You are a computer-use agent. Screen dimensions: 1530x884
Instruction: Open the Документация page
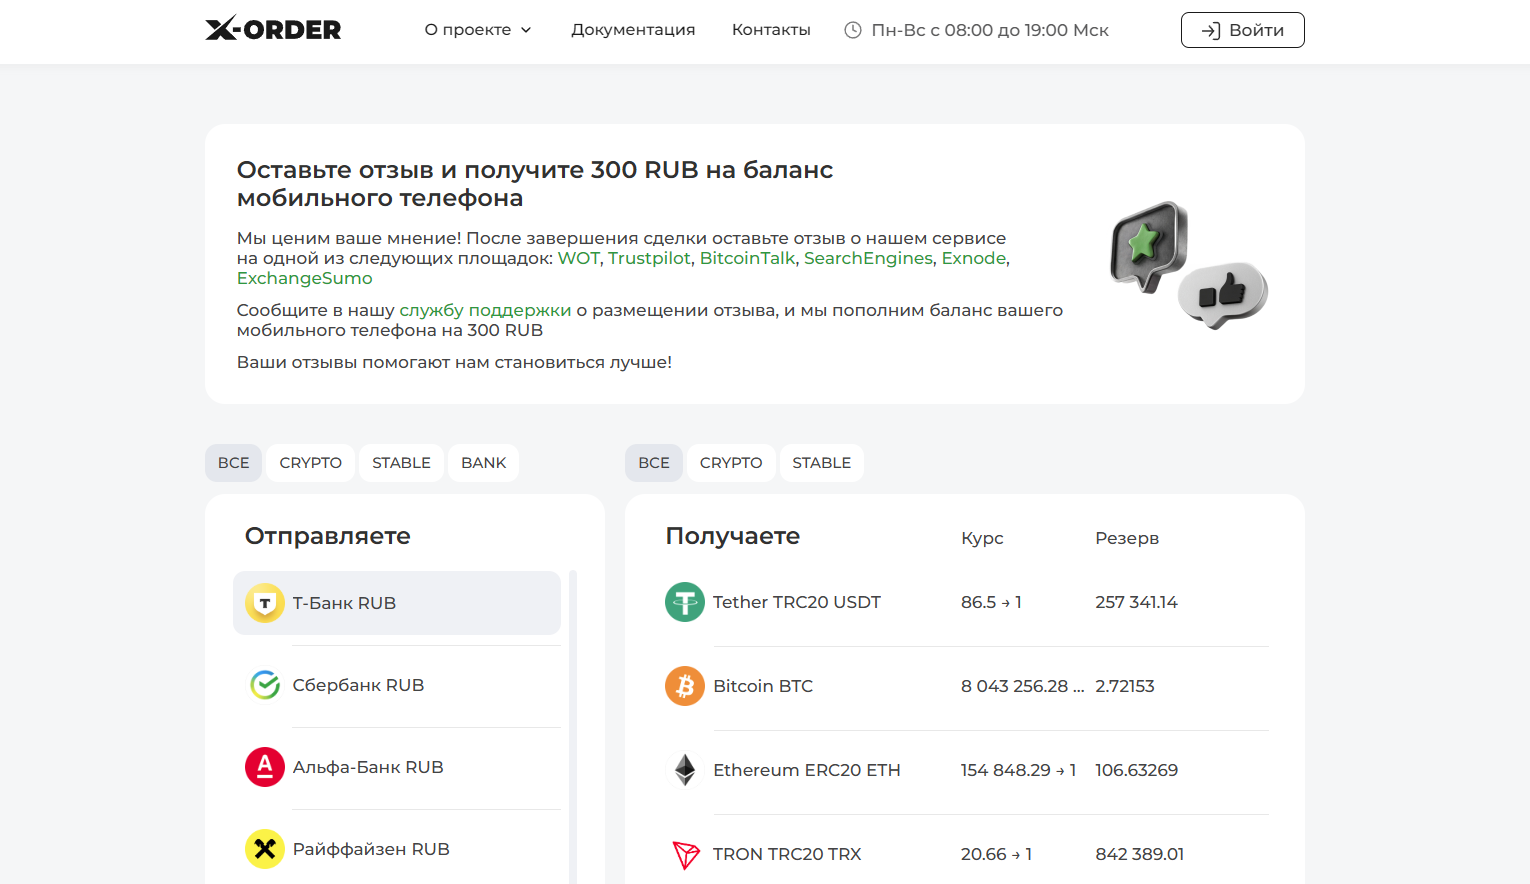pos(633,30)
